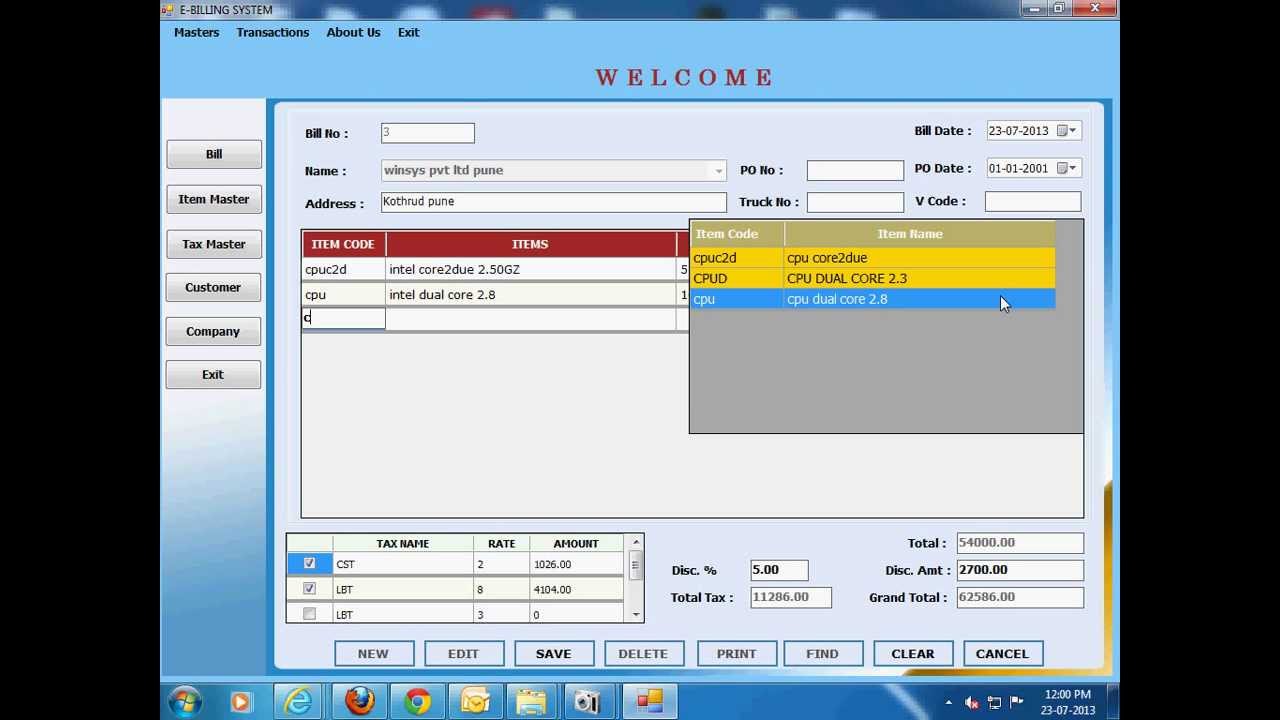Click the Windows Start orb
1280x720 pixels.
pos(186,701)
